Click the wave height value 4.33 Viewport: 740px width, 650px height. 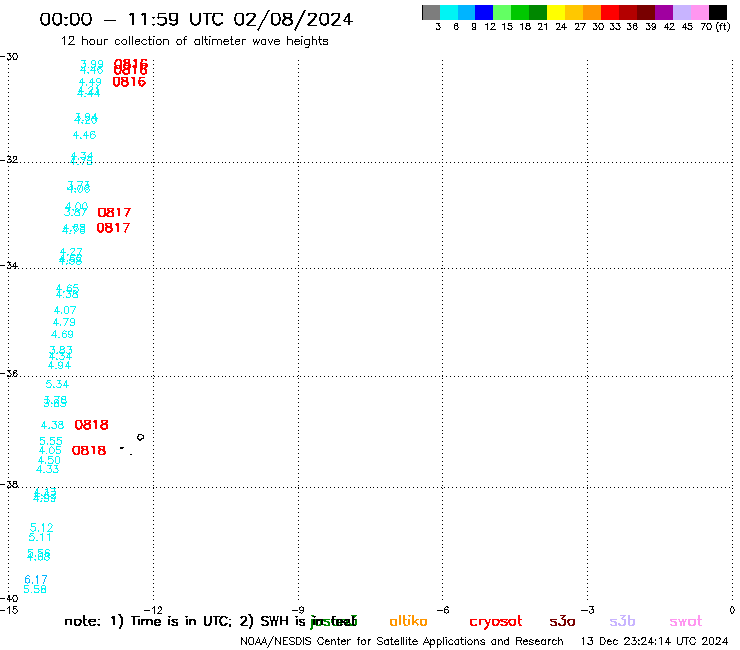(x=48, y=469)
